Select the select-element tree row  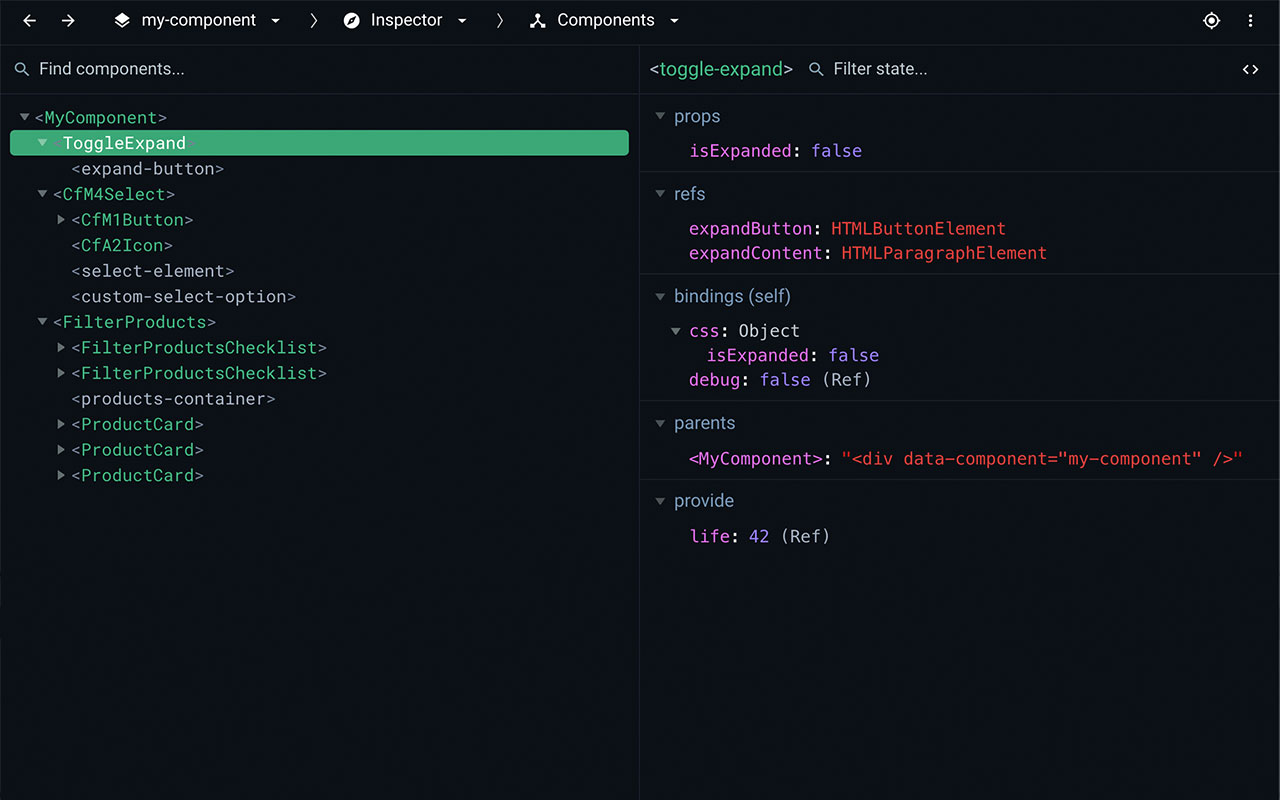[319, 271]
